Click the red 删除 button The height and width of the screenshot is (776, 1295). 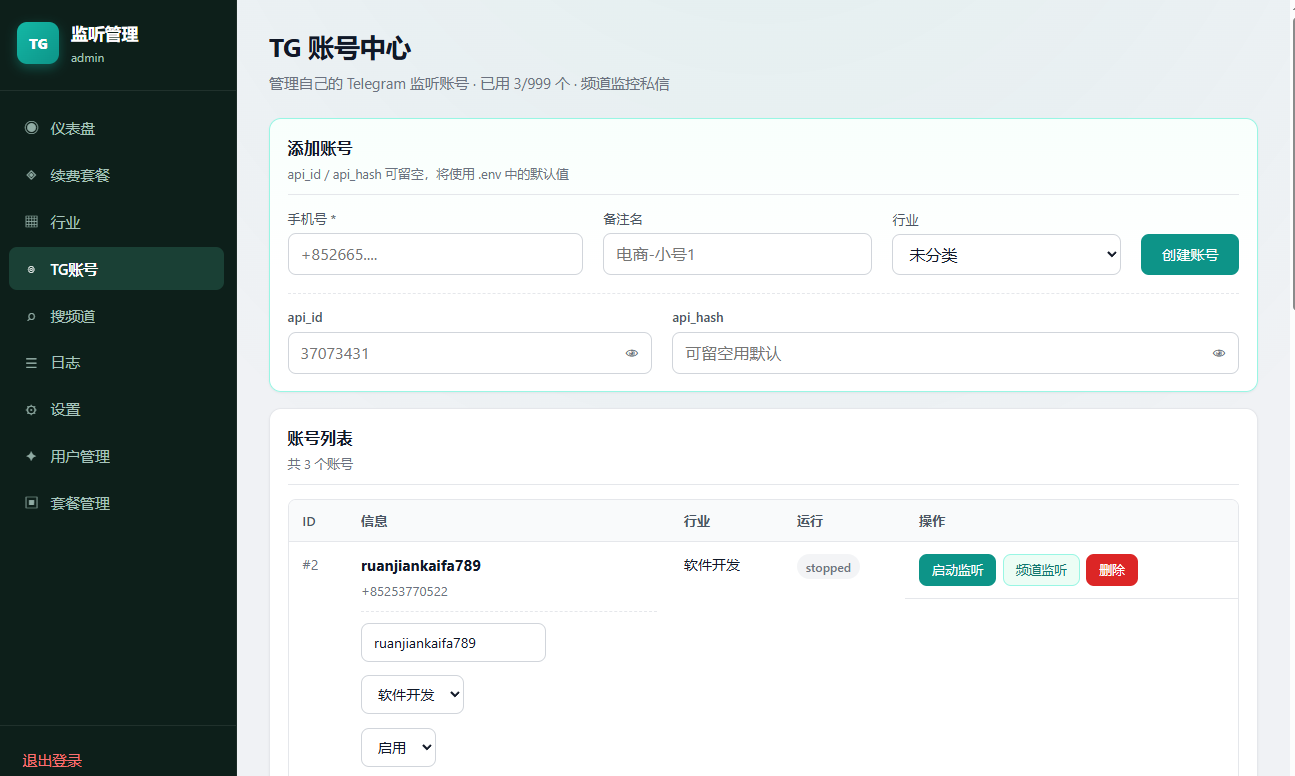(1112, 570)
